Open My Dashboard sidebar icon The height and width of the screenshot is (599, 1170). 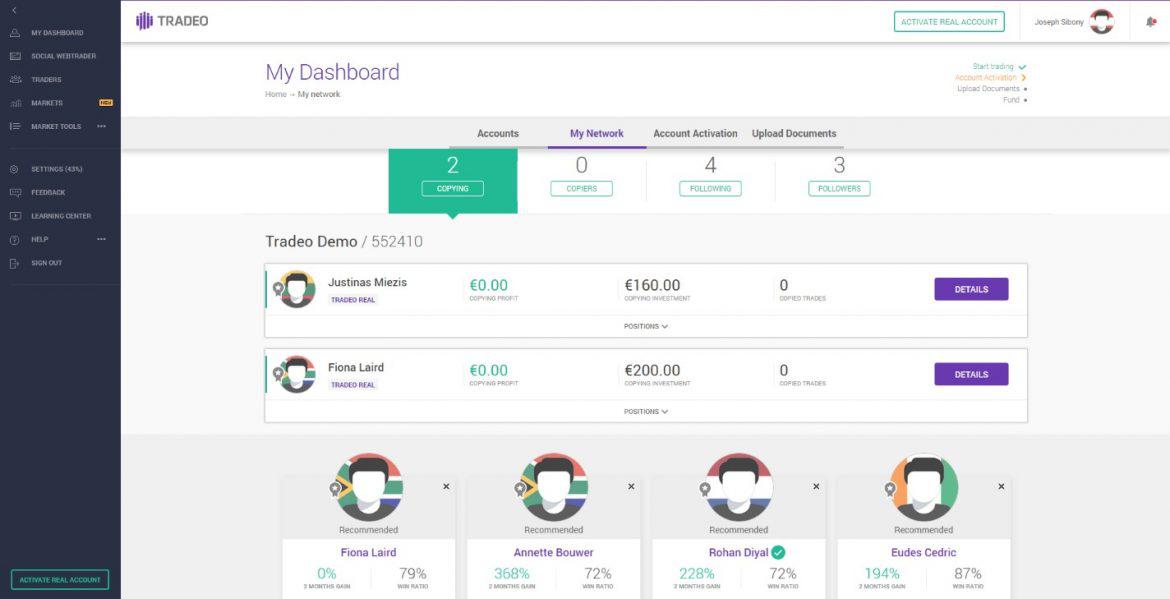coord(14,33)
